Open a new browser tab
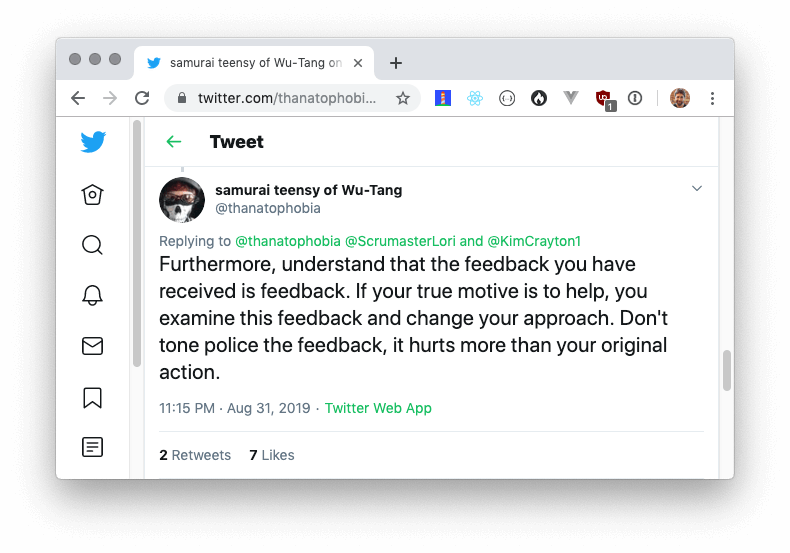Viewport: 790px width, 553px height. (x=396, y=63)
